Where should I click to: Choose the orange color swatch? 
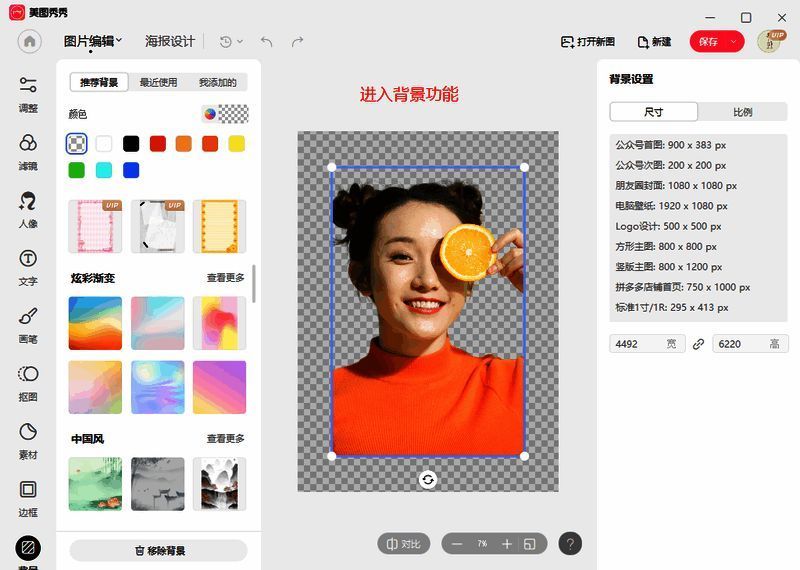pyautogui.click(x=184, y=144)
